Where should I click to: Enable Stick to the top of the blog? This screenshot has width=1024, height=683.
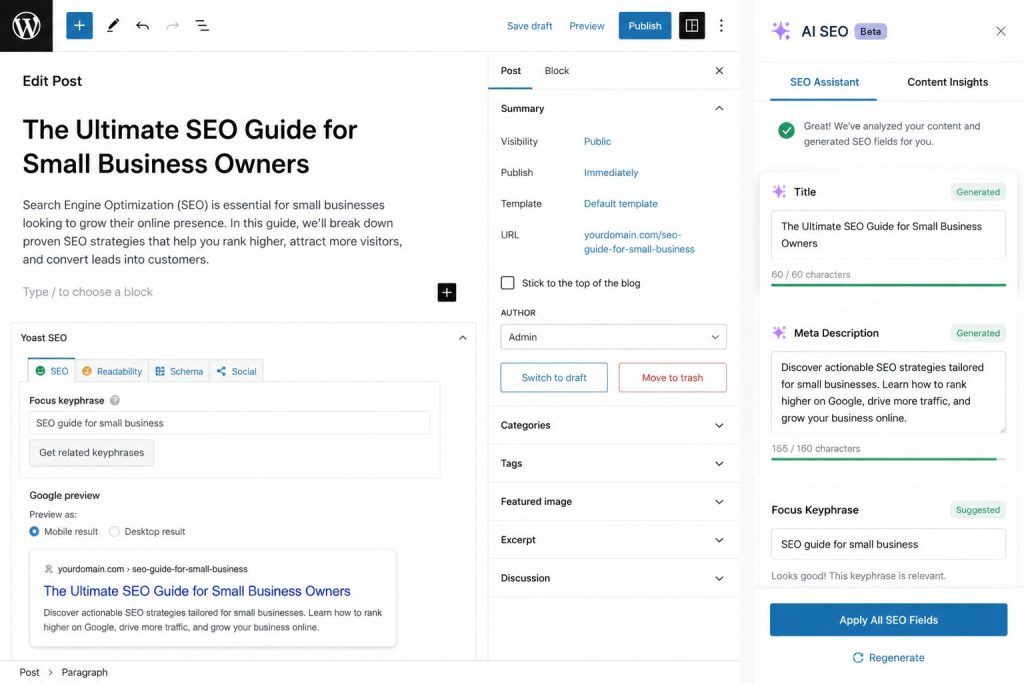507,283
